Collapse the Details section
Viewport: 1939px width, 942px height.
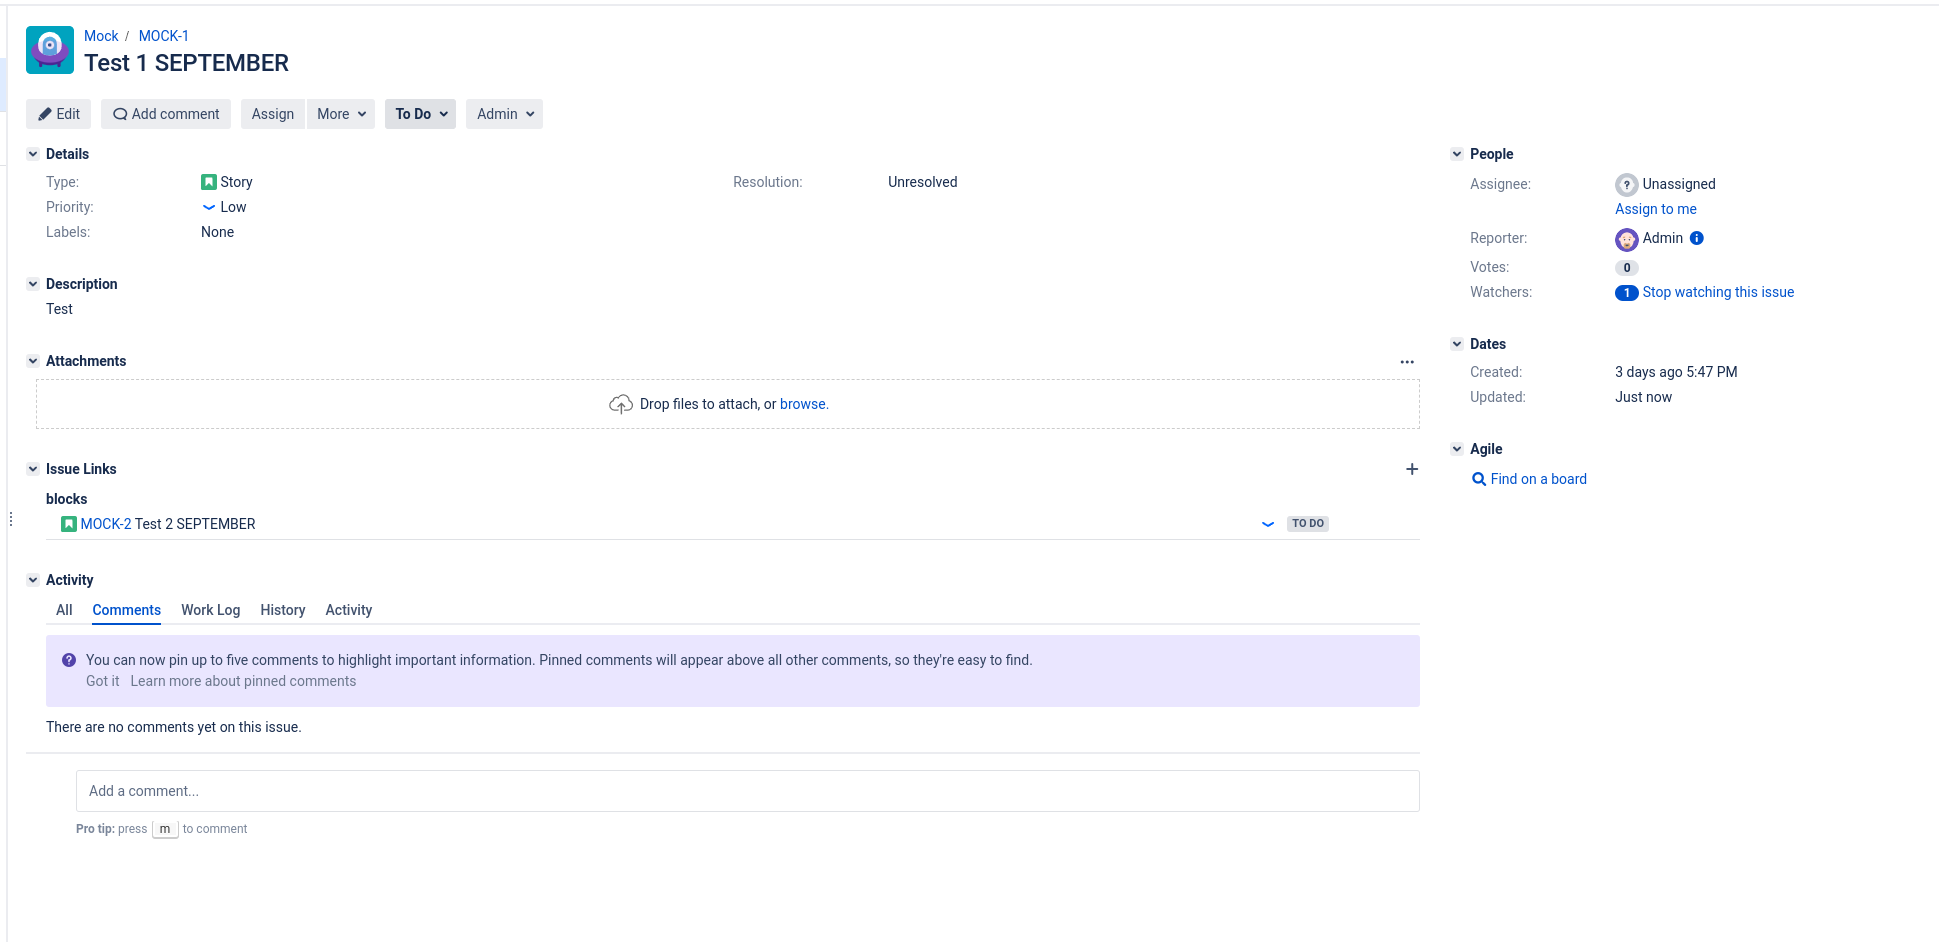[33, 154]
